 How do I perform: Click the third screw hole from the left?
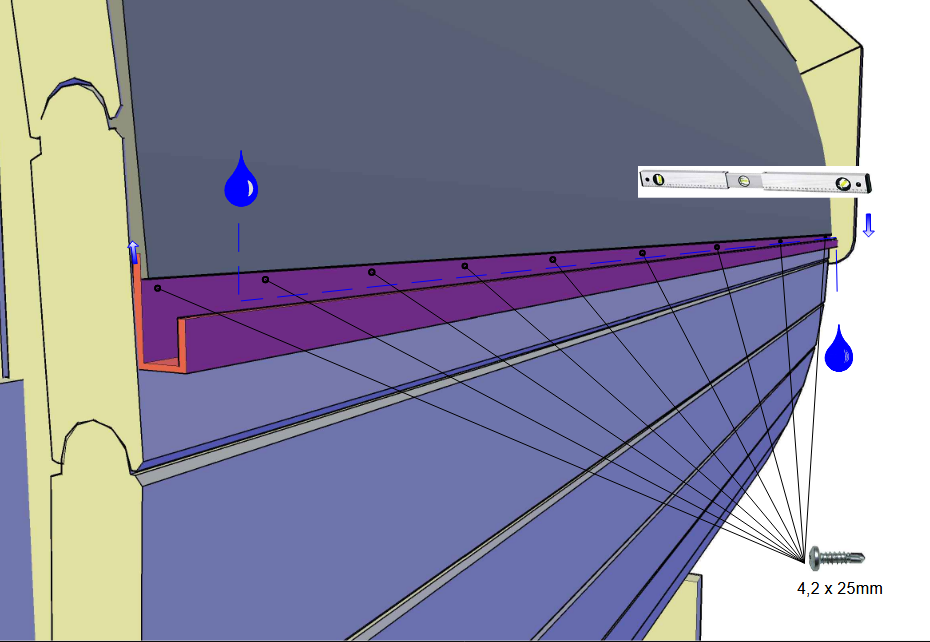pos(371,272)
